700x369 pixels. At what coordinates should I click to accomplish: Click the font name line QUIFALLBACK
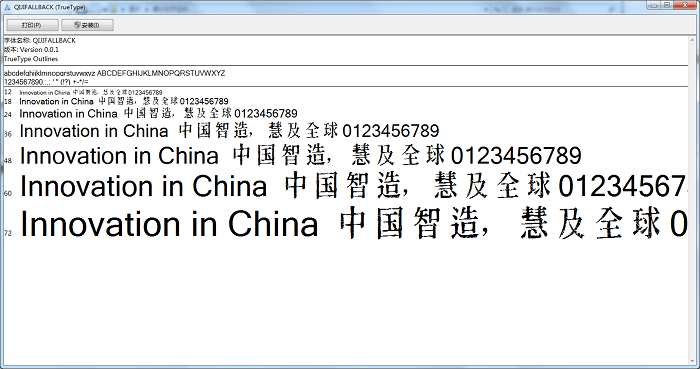(x=40, y=41)
